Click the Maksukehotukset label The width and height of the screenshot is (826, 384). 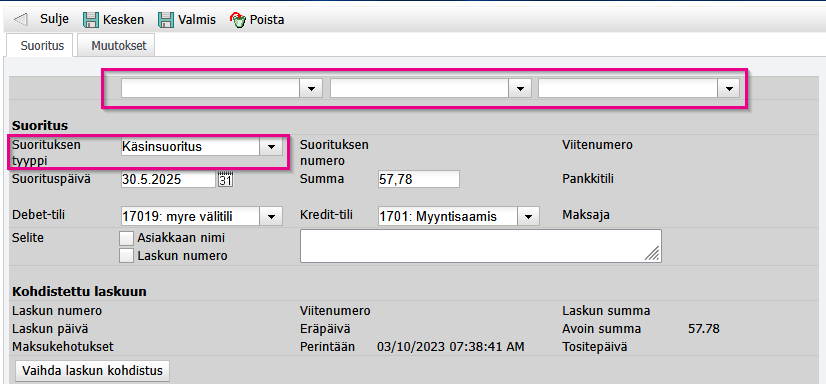[63, 347]
